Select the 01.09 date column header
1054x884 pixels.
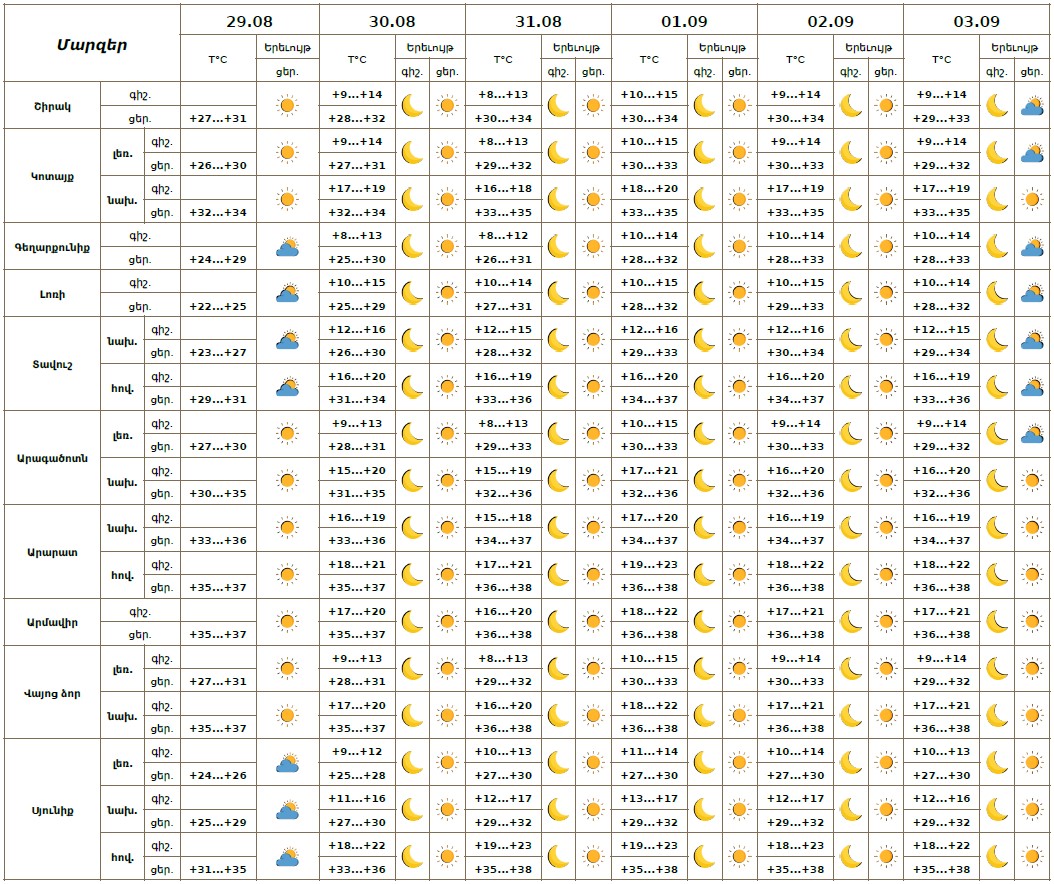[684, 20]
